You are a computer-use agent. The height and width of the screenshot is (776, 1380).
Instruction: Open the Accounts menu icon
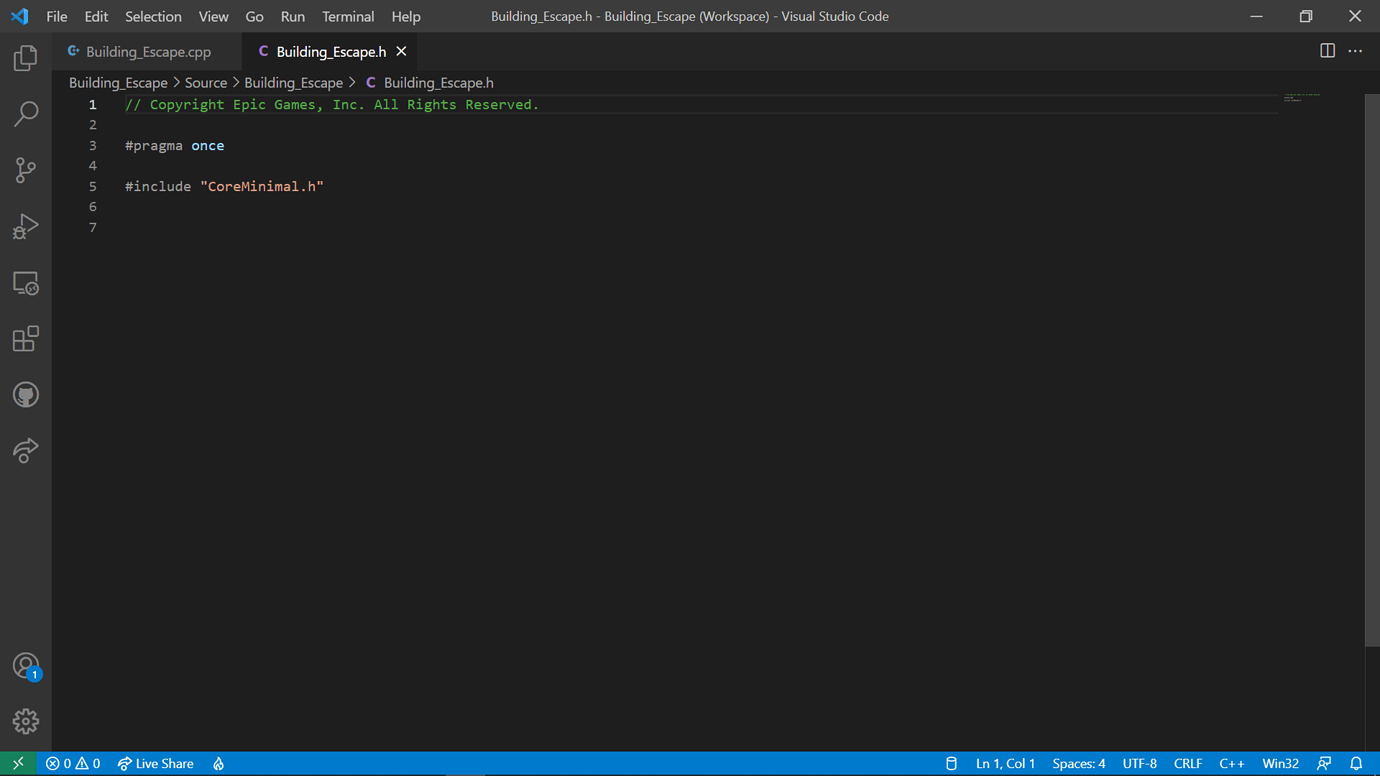coord(26,666)
